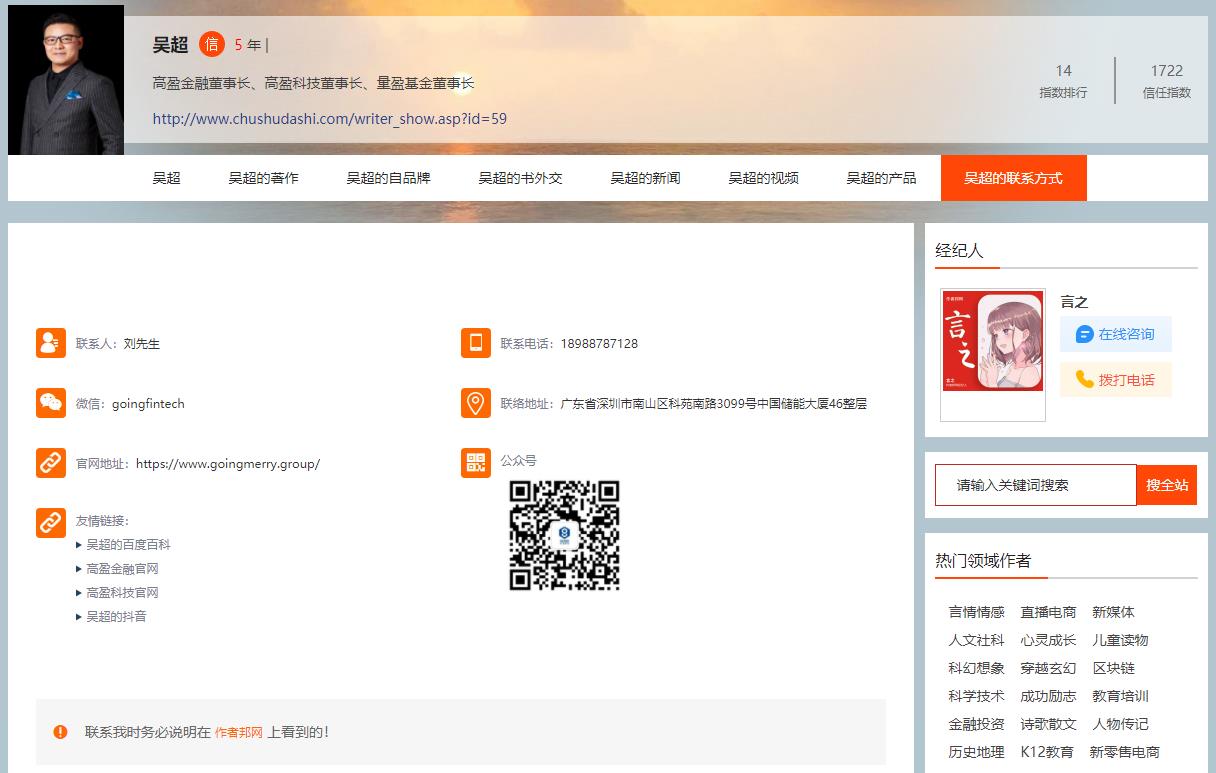The height and width of the screenshot is (773, 1216).
Task: Click the 言之 agent thumbnail image
Action: 993,354
